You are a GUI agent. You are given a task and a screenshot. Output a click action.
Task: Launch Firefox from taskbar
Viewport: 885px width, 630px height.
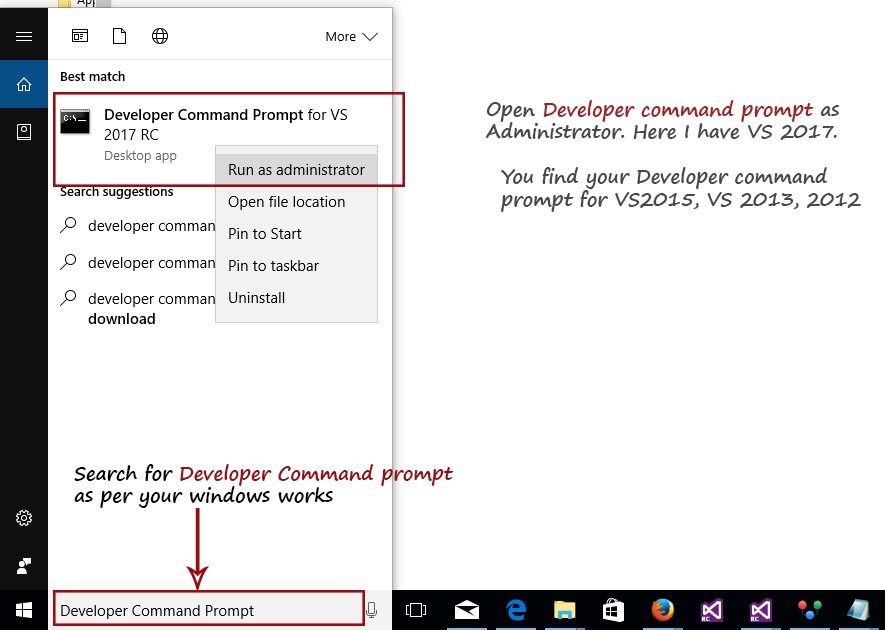coord(663,610)
